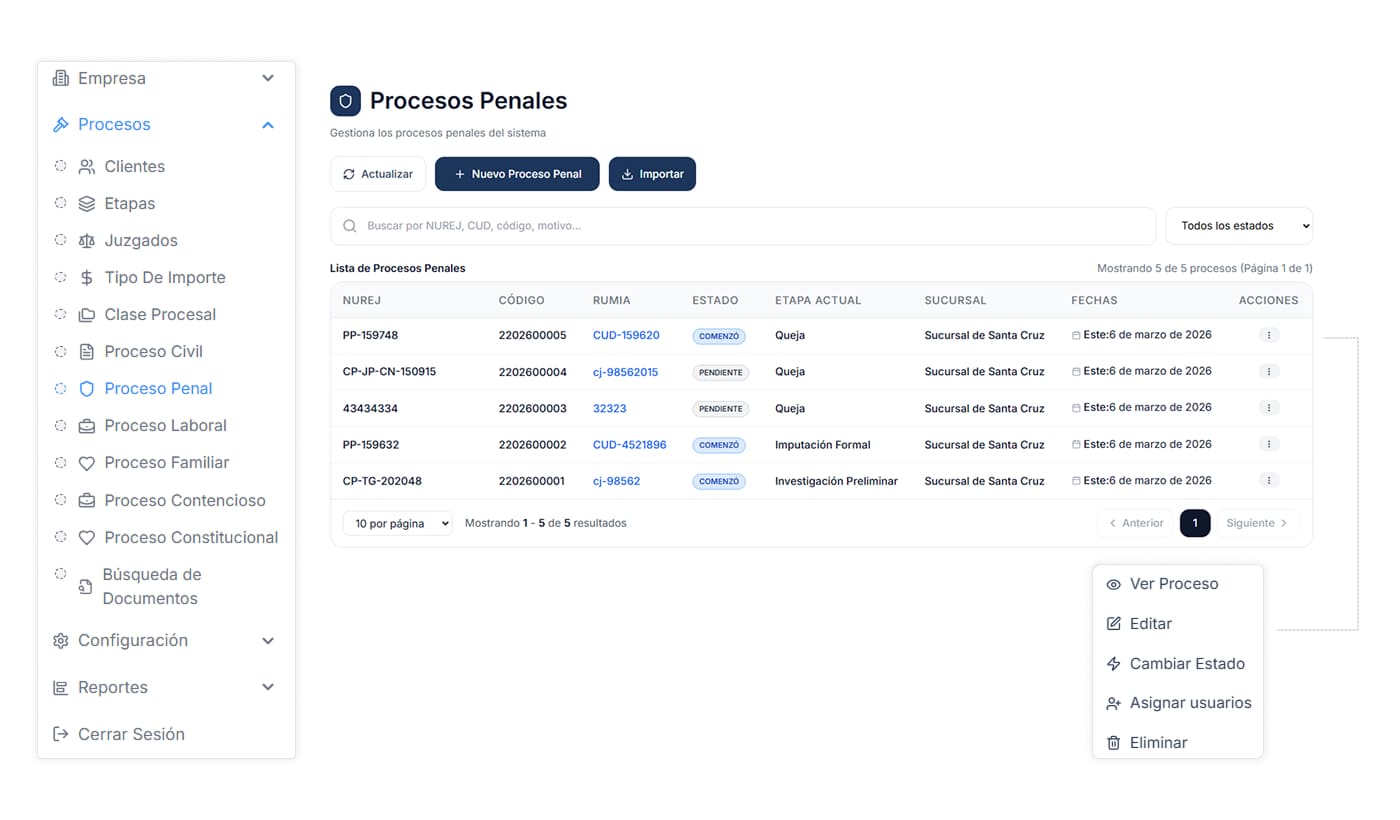Click the ESTADO column header
The image size is (1400, 820).
pos(715,300)
